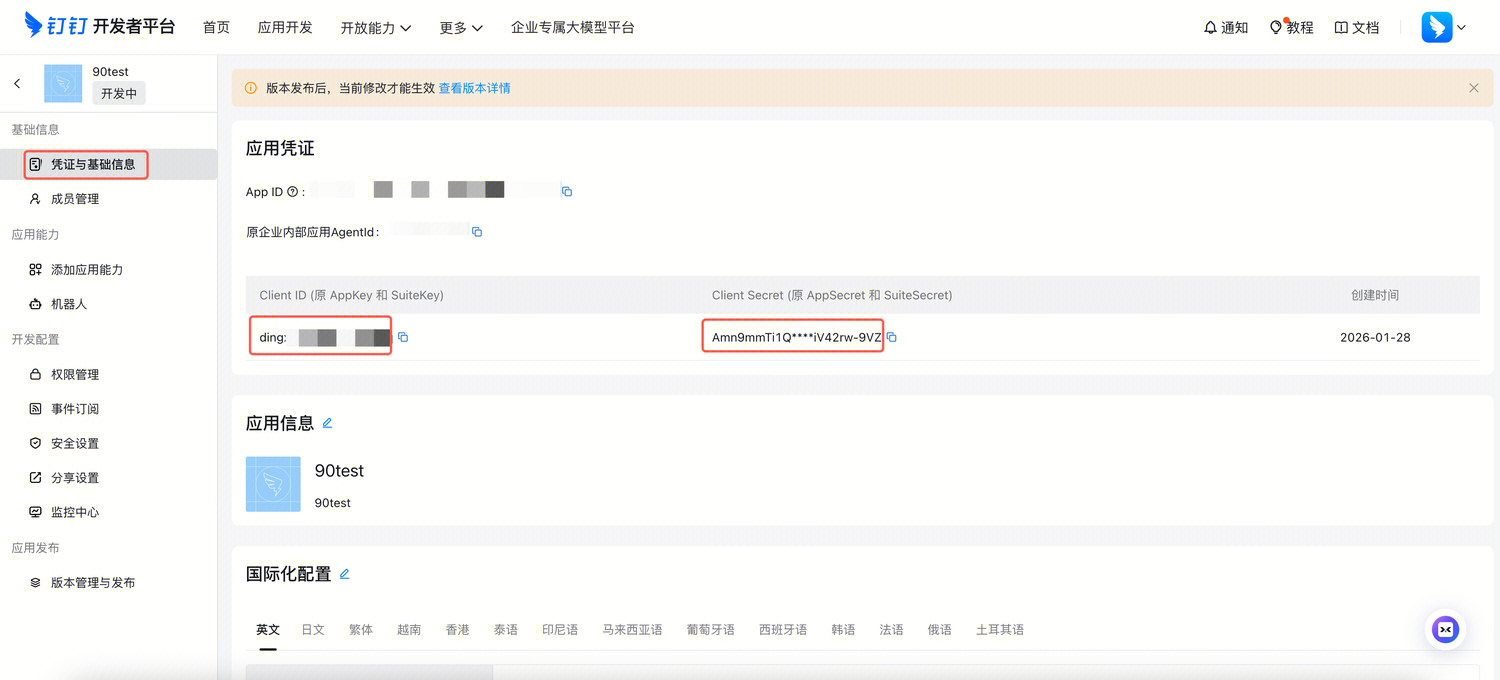
Task: Copy the AgentId with the copy icon
Action: click(477, 231)
